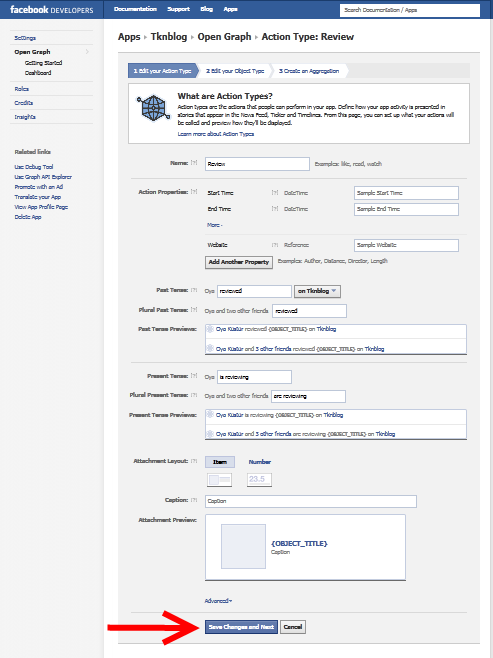Switch to Edit your Action Type step
This screenshot has width=493, height=658.
tap(162, 71)
